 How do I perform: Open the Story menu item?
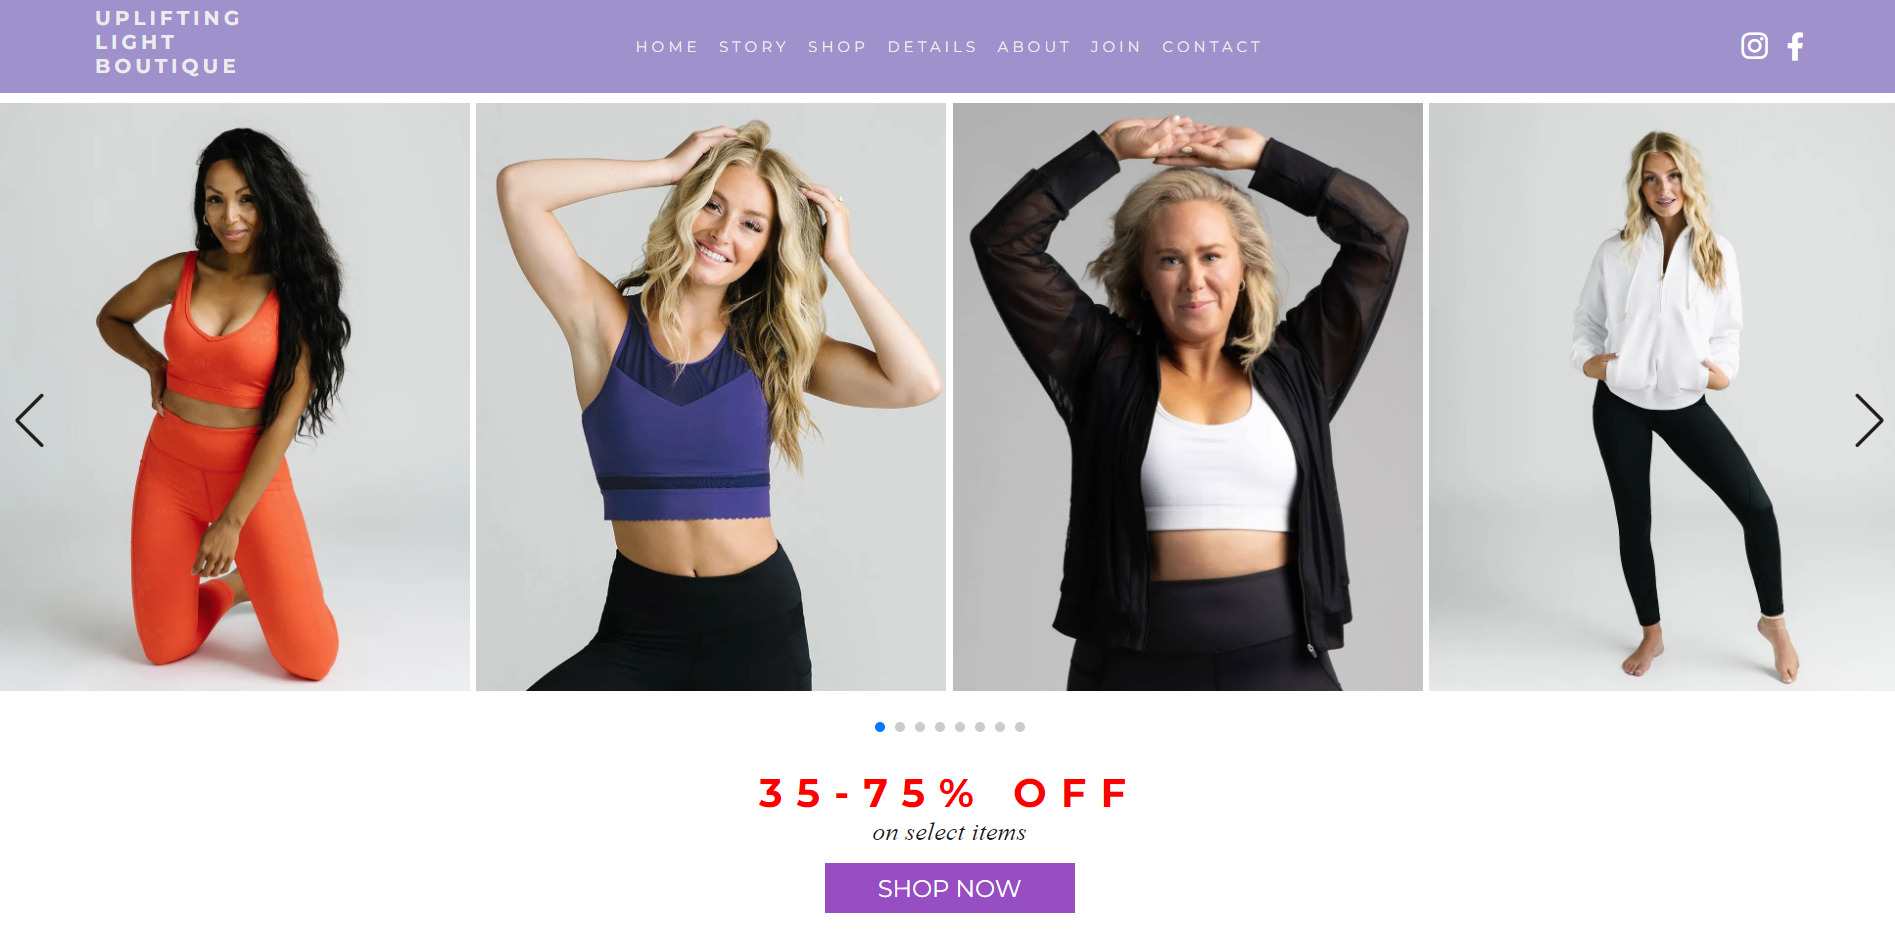753,47
